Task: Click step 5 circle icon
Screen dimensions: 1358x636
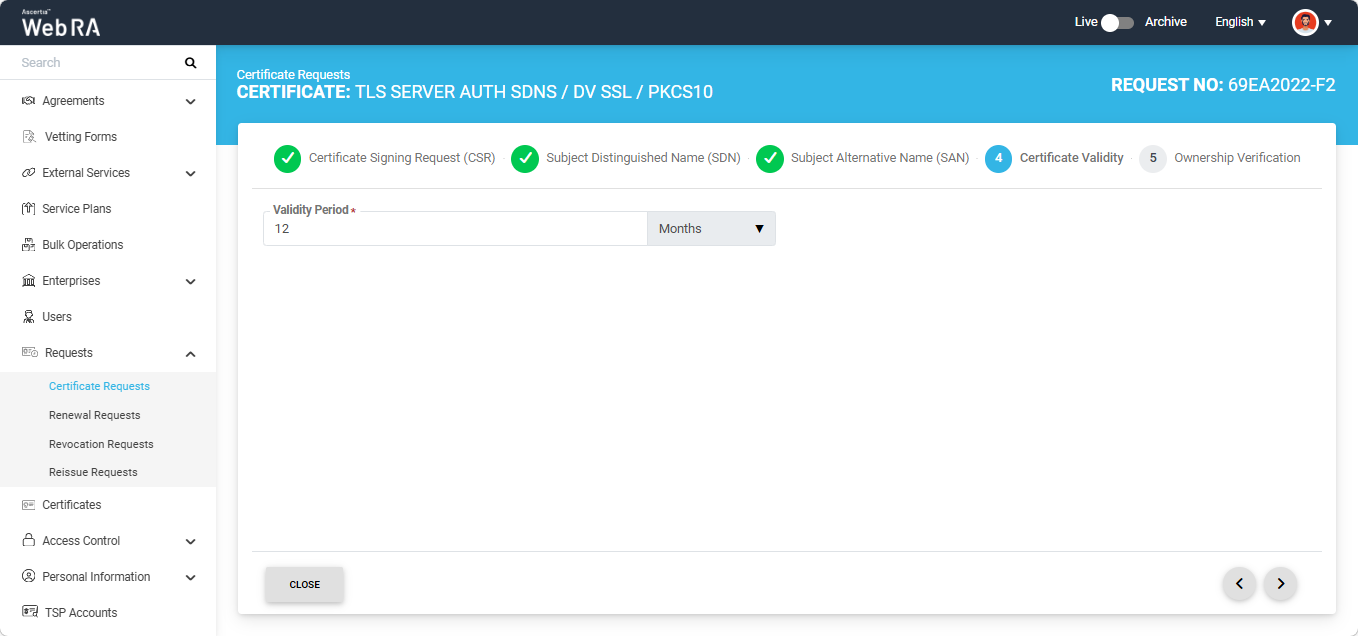Action: (x=1153, y=159)
